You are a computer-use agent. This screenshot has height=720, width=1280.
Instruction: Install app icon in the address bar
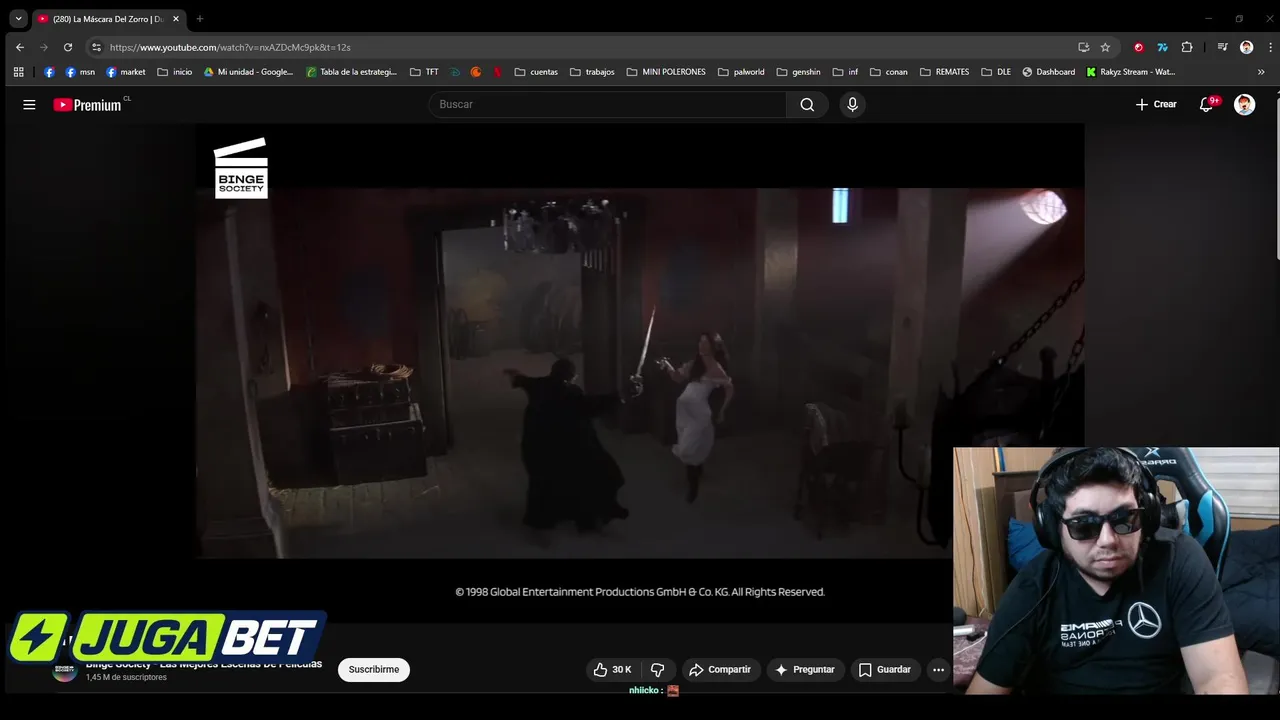[x=1083, y=47]
